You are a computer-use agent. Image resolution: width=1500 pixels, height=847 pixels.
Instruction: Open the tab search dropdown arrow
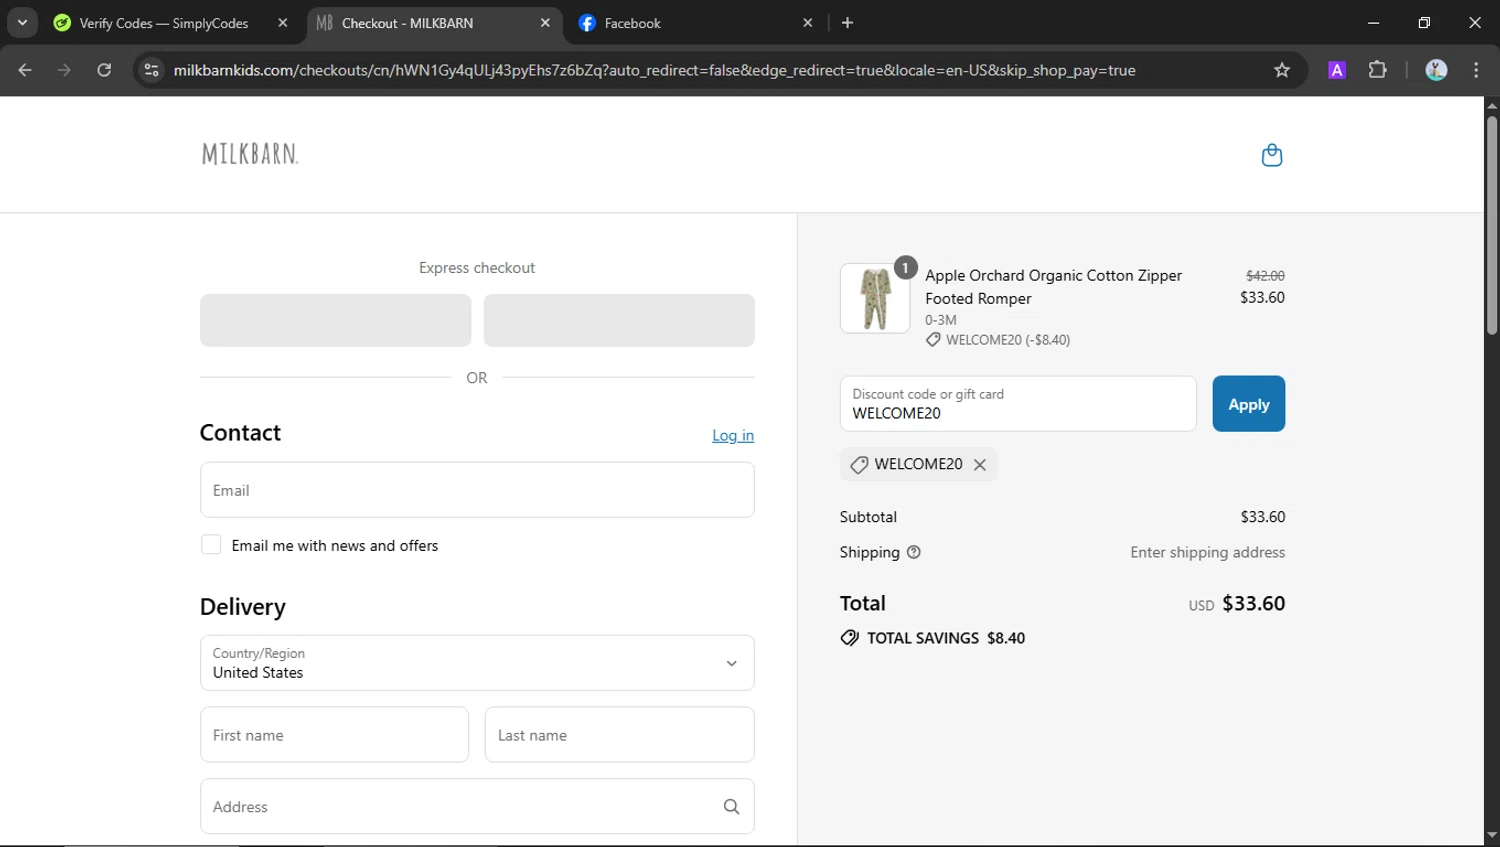click(22, 22)
